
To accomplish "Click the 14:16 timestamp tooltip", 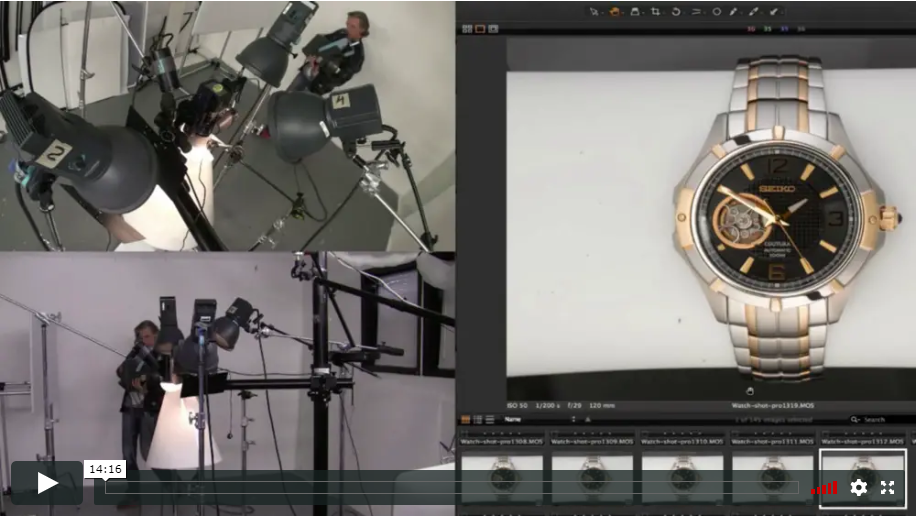I will click(x=105, y=469).
